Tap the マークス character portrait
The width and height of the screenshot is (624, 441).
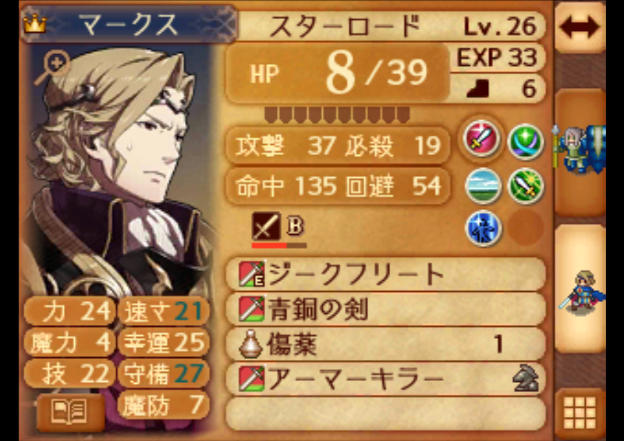(x=119, y=171)
